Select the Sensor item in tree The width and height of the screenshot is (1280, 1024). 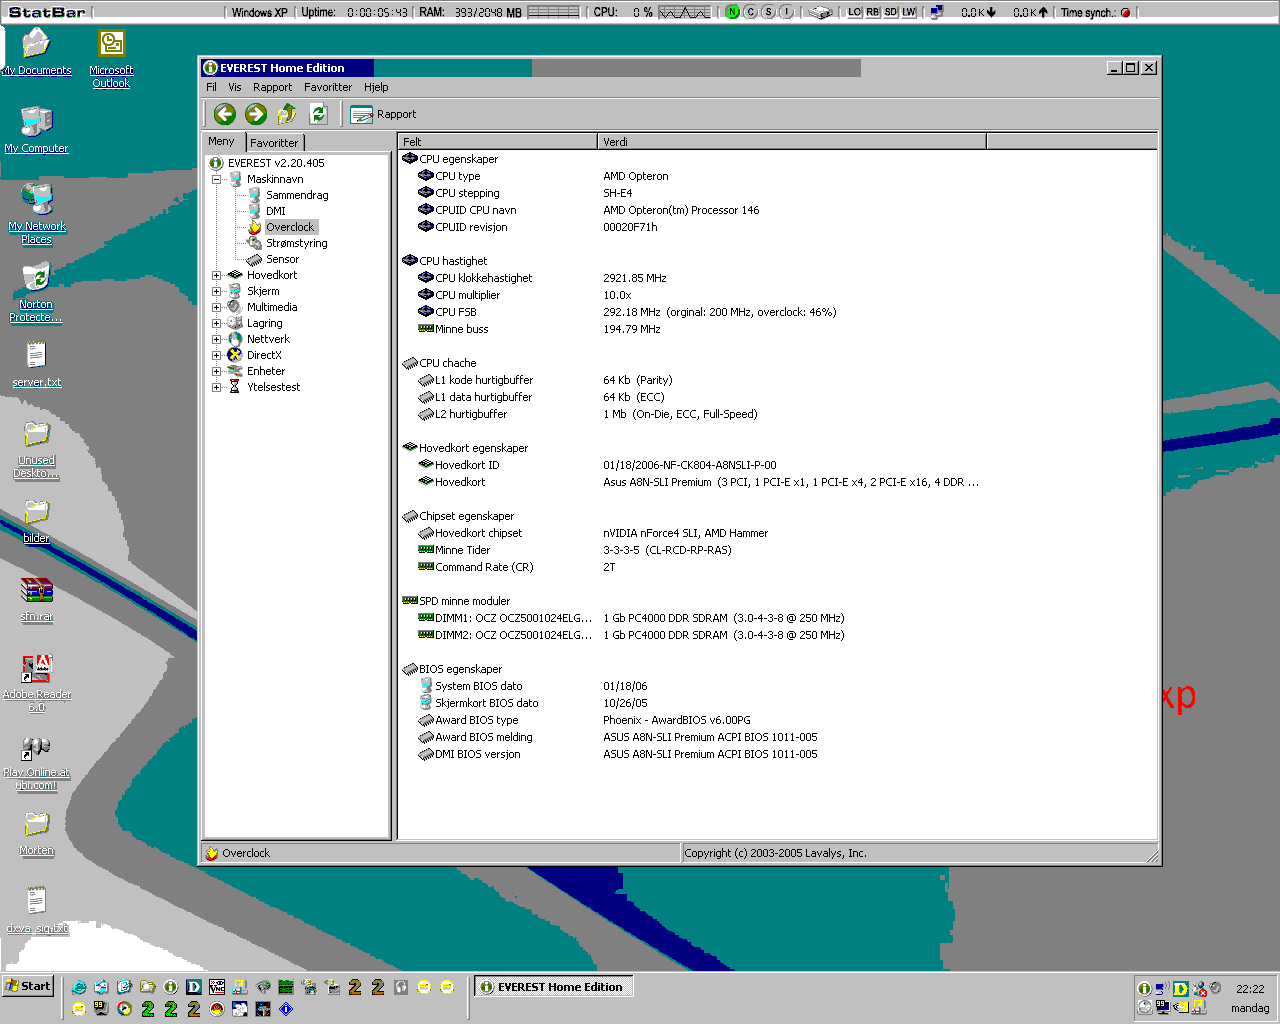282,259
